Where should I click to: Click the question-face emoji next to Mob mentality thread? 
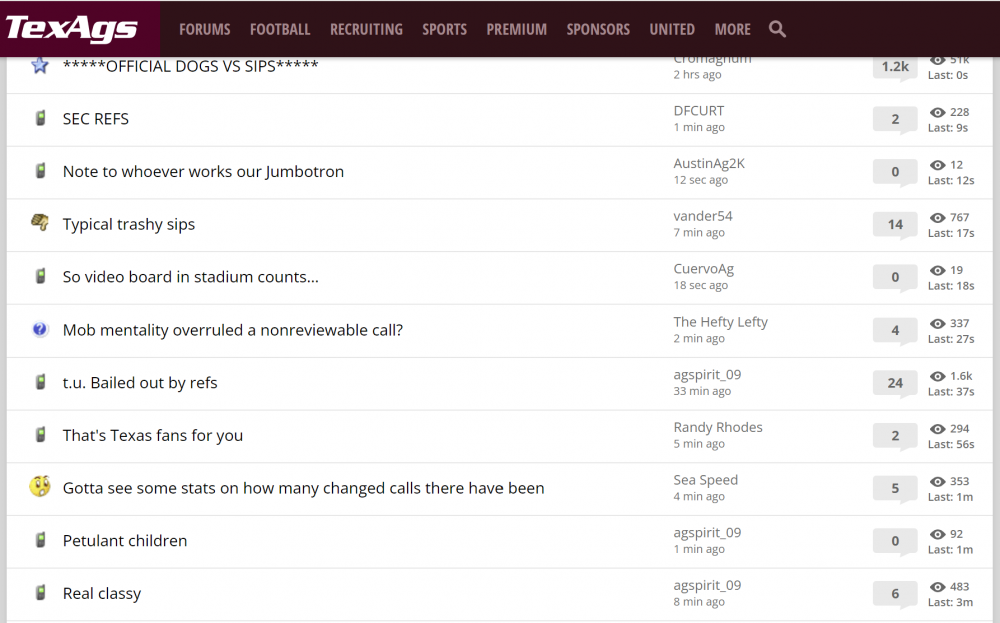coord(39,329)
